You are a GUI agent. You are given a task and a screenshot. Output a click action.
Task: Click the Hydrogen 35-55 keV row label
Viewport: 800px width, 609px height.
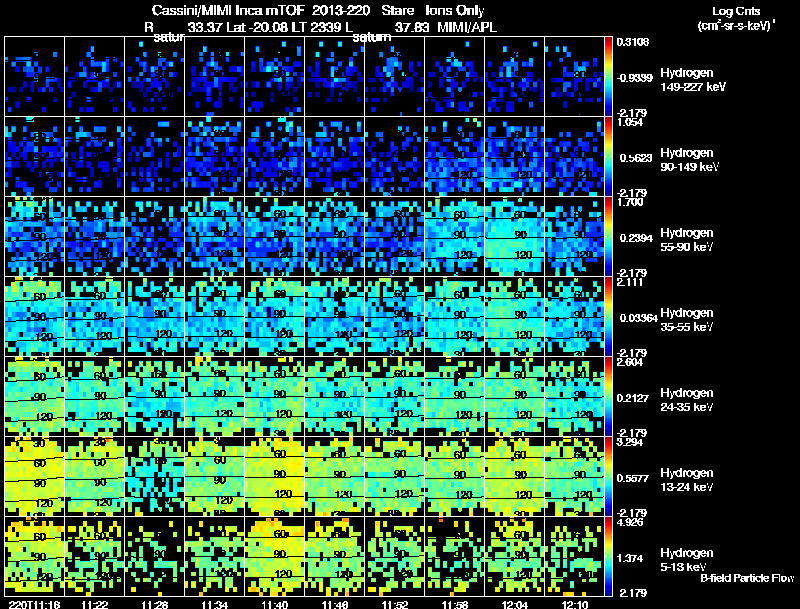(687, 320)
